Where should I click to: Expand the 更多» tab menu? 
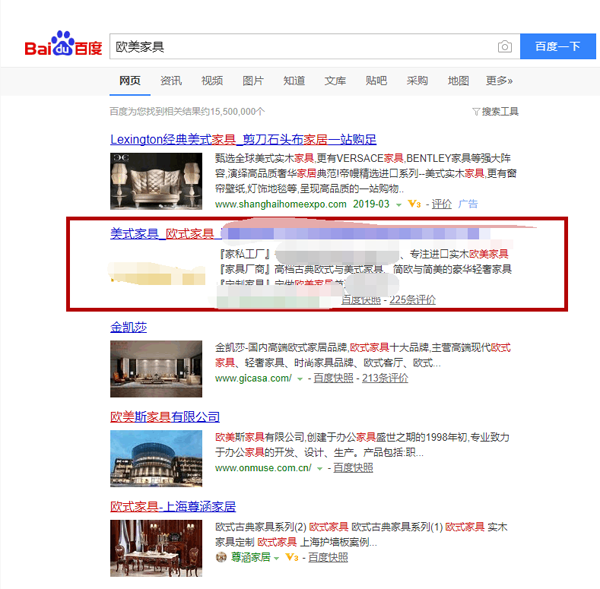499,81
